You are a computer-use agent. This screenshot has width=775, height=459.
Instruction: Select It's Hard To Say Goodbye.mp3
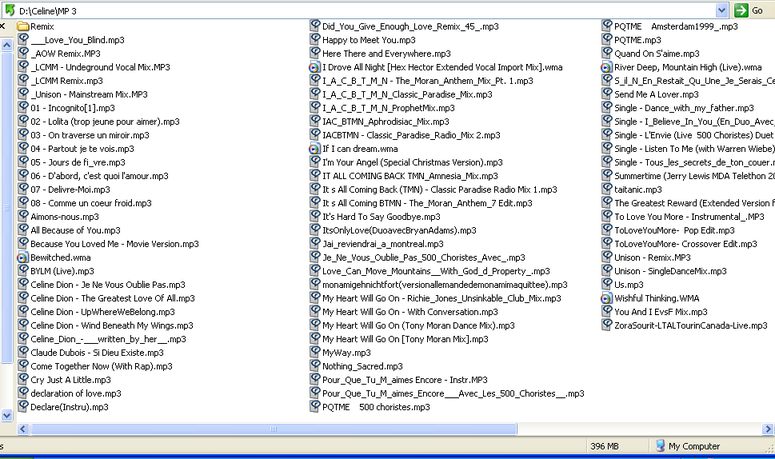pyautogui.click(x=381, y=217)
